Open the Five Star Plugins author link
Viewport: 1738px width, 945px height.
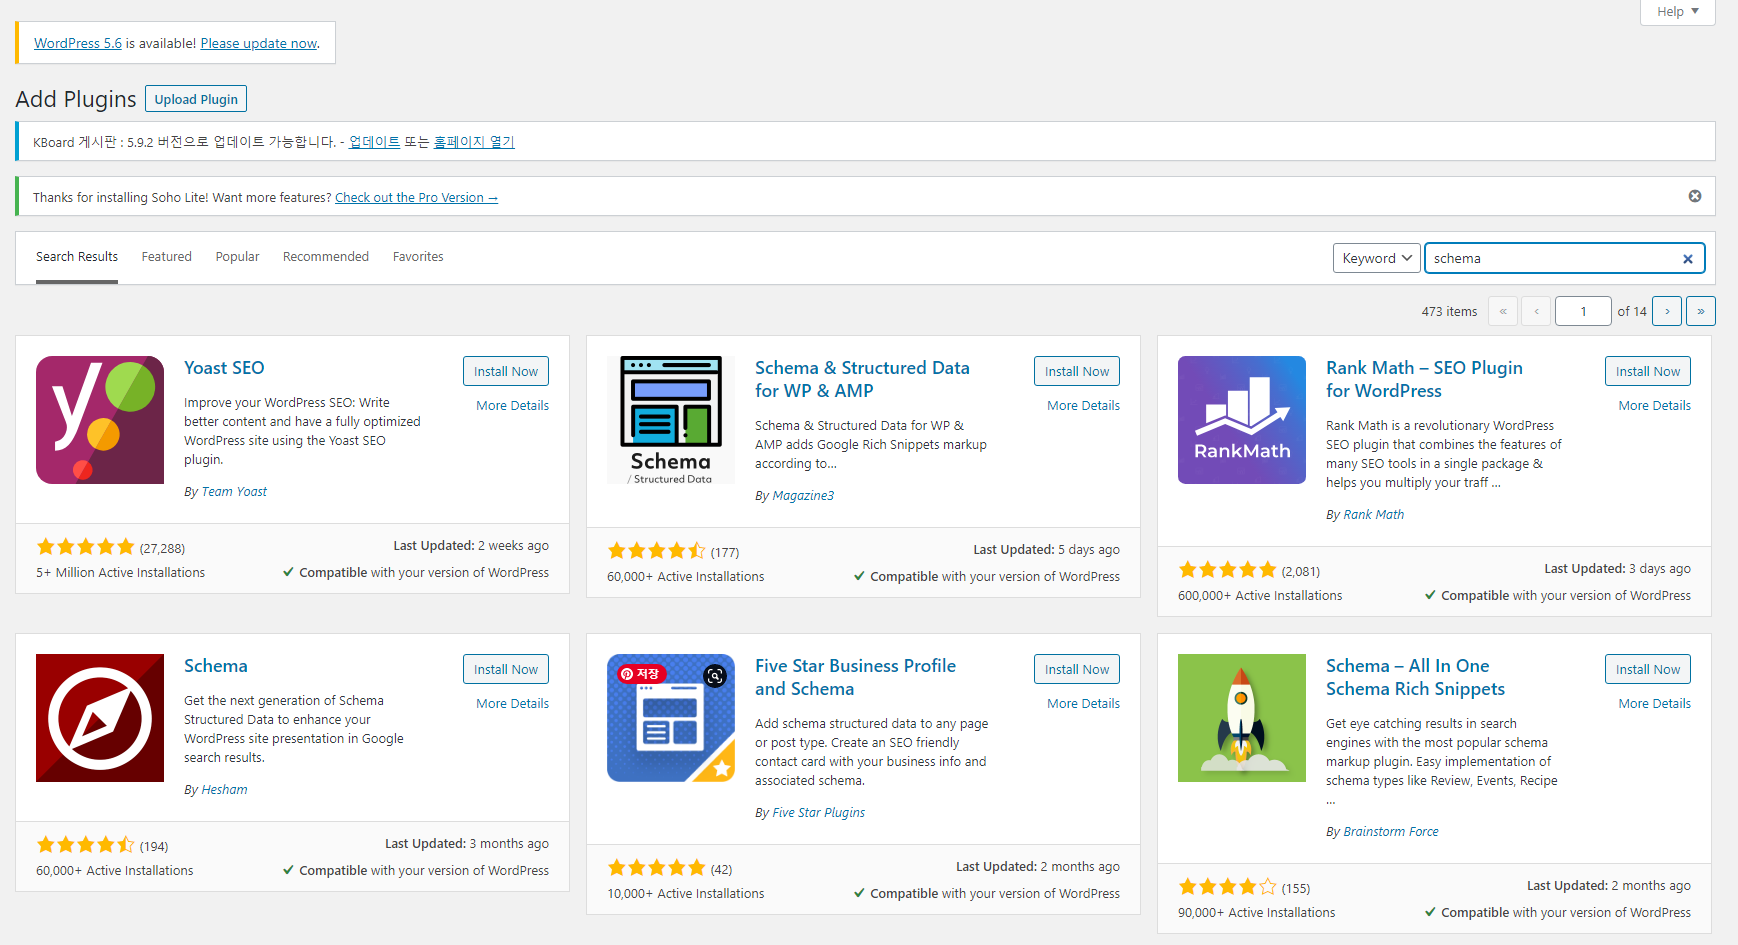tap(819, 813)
